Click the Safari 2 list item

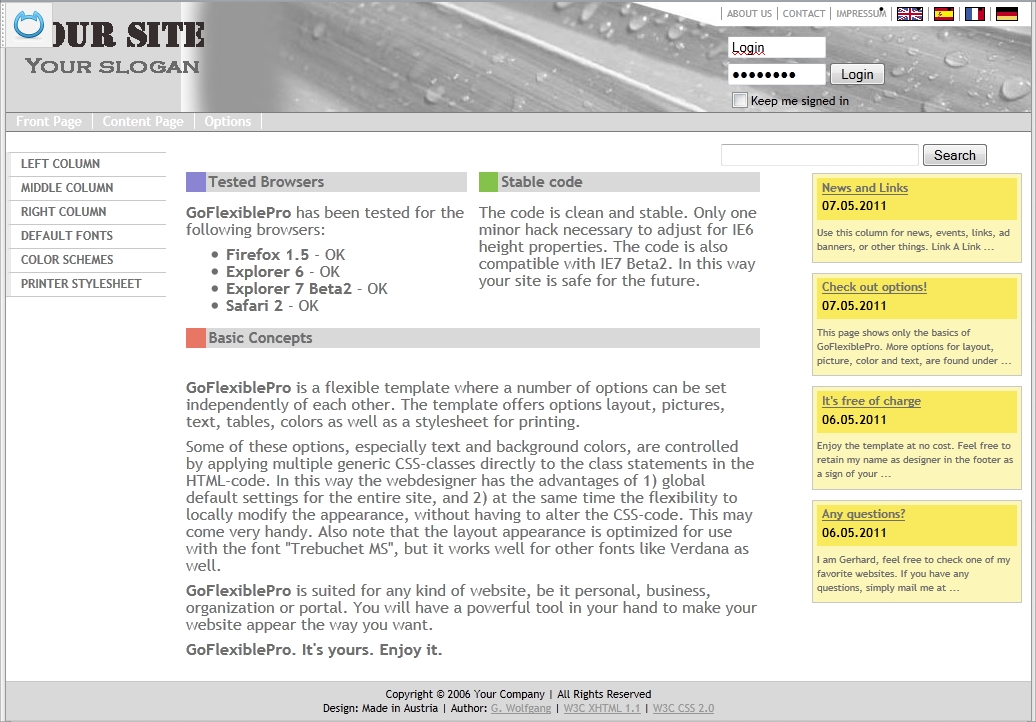click(272, 306)
